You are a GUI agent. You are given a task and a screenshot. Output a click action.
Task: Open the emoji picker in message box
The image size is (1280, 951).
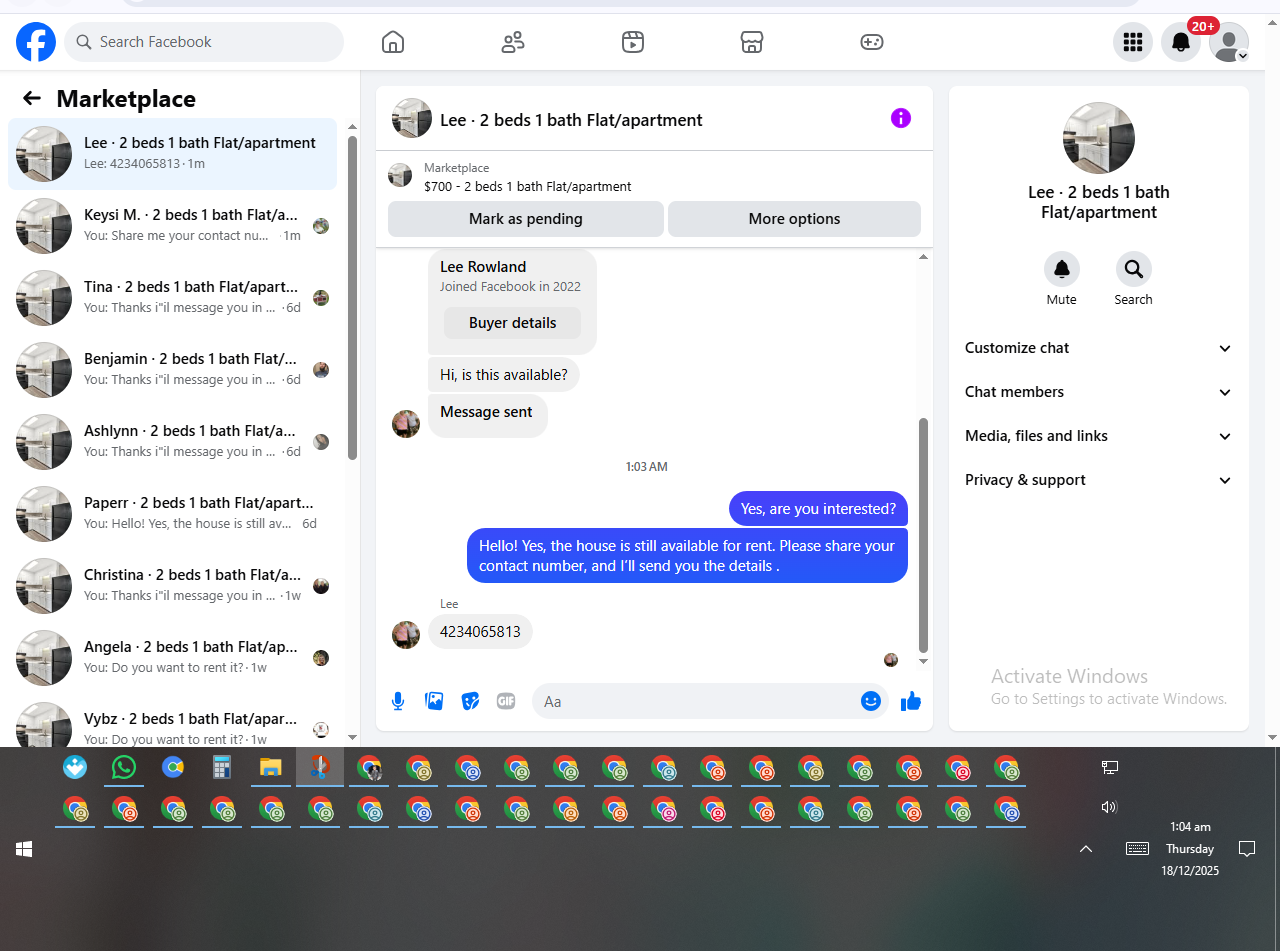871,701
